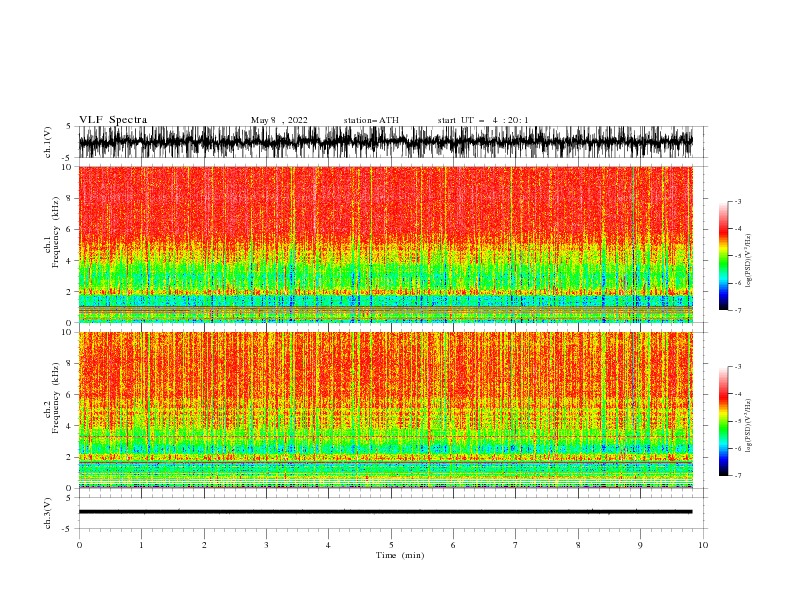
Task: Click time axis tick label '10'
Action: point(703,545)
